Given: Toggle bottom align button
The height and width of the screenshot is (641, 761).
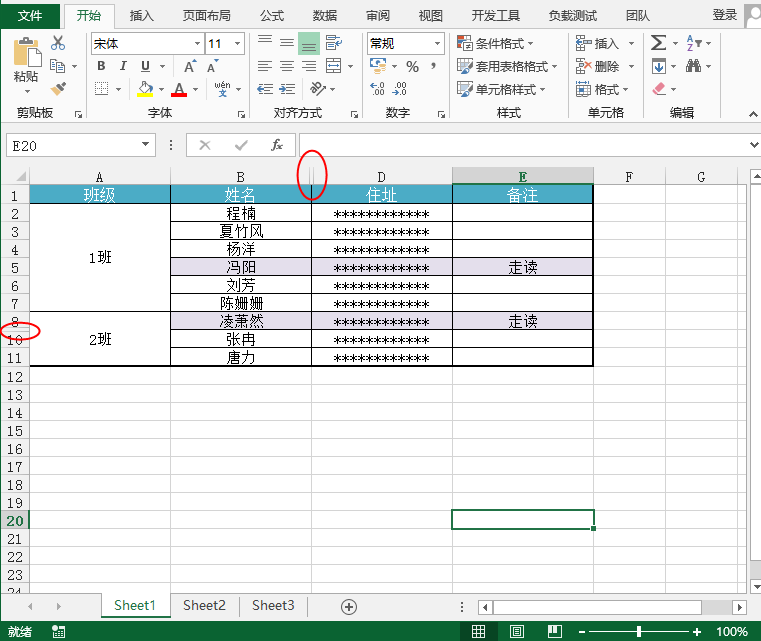Looking at the screenshot, I should pyautogui.click(x=309, y=43).
